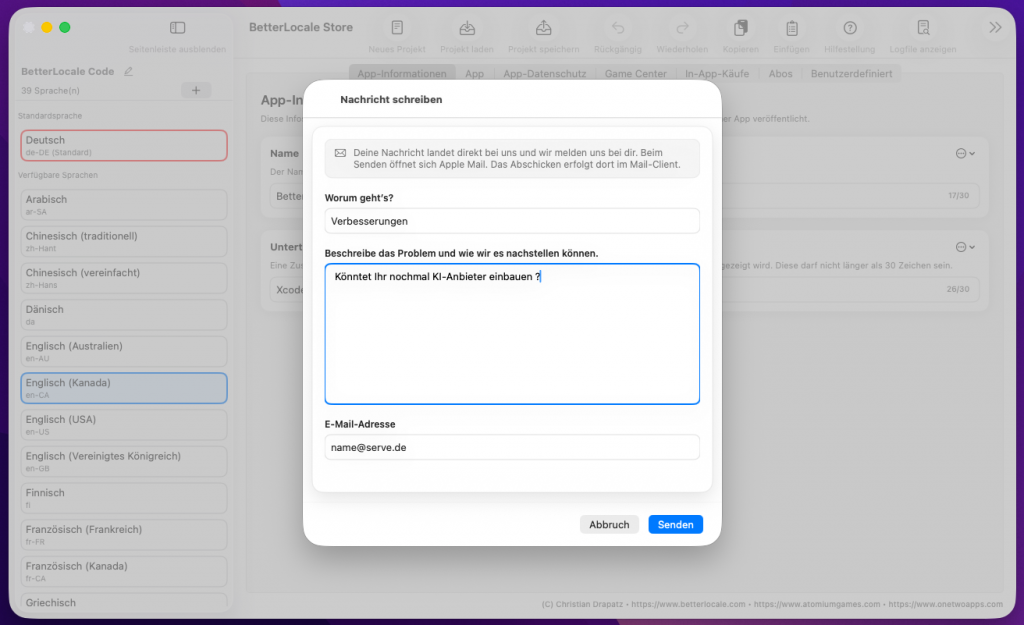
Task: Switch to the Game Center tab
Action: click(635, 74)
